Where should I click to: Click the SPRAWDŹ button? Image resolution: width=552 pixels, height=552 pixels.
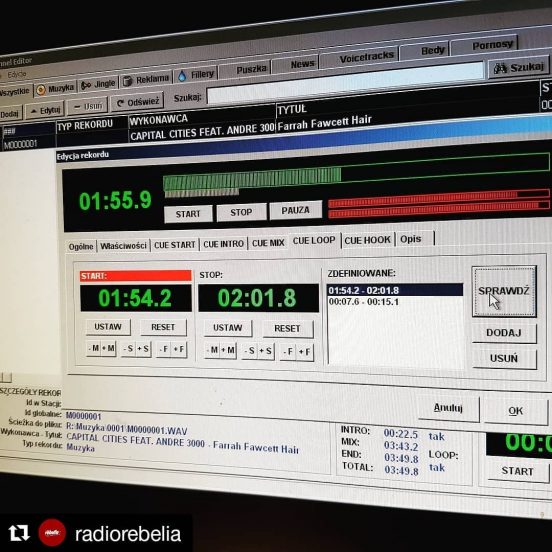coord(504,291)
